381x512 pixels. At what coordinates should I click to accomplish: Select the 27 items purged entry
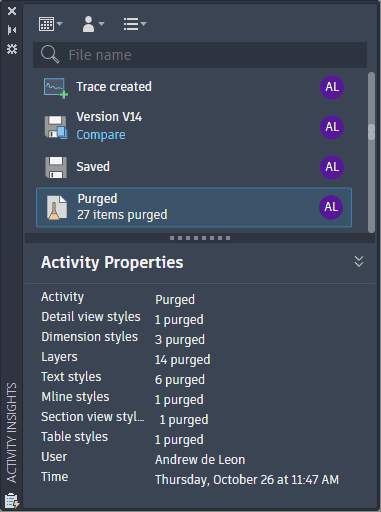pos(194,207)
